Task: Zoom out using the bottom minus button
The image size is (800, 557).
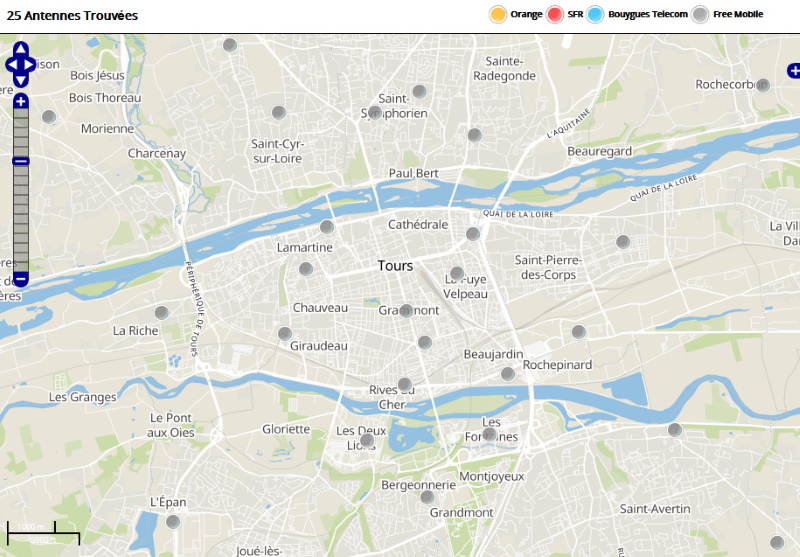Action: [20, 279]
